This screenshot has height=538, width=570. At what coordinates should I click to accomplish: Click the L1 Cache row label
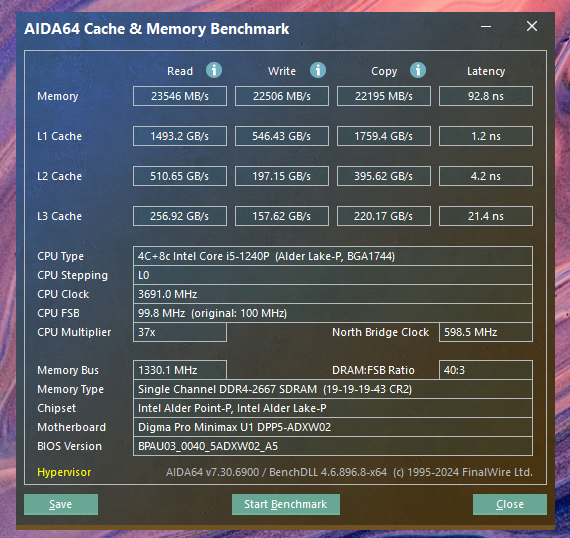(x=60, y=136)
